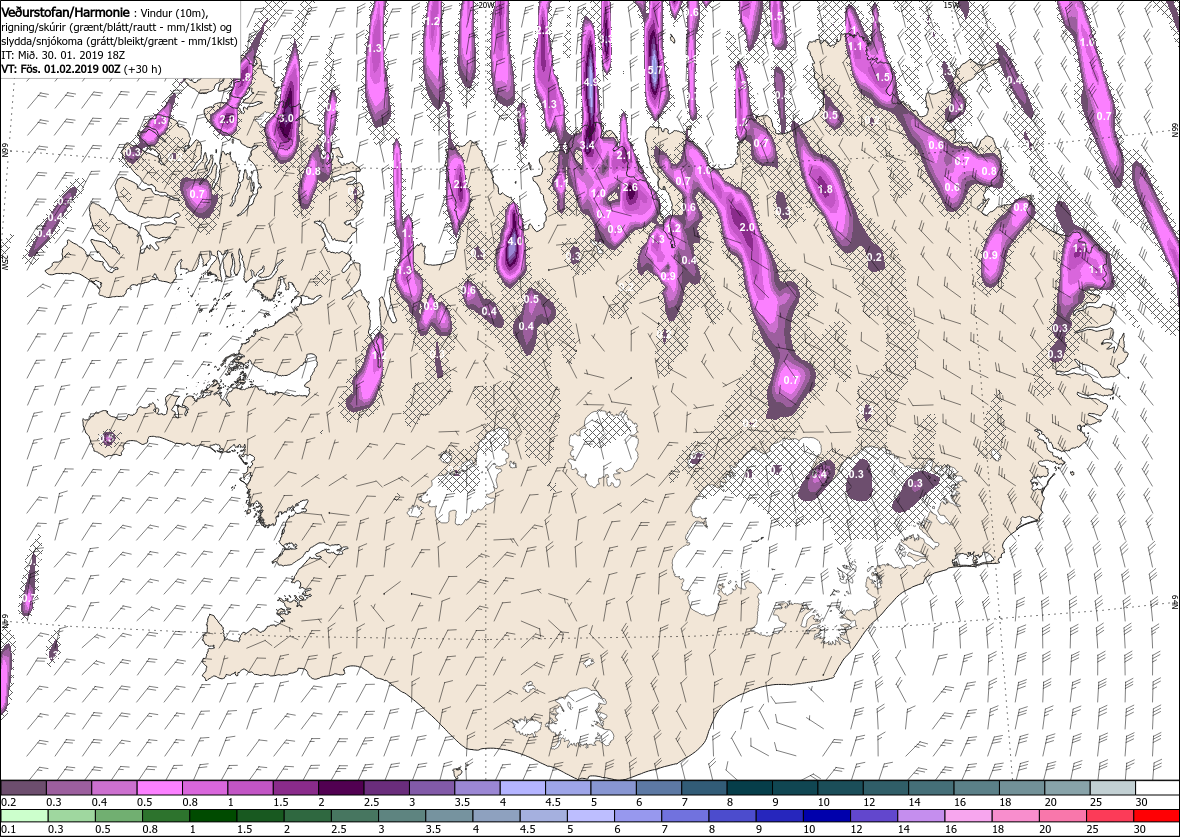Click the 0.21 precipitation value on the map
Screen dimensions: 1180x837
[x=875, y=257]
